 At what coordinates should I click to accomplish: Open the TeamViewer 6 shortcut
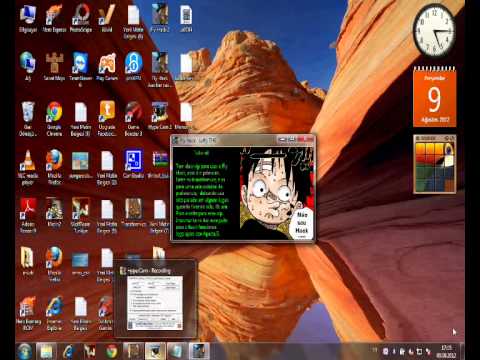tap(81, 68)
